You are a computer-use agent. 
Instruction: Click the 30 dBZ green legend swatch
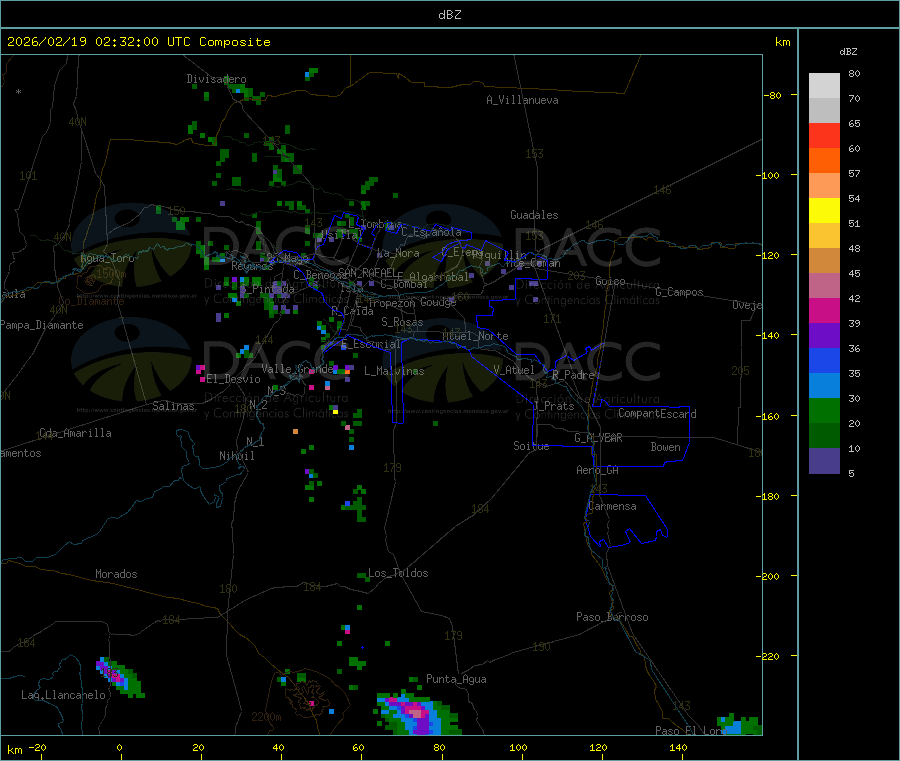824,410
